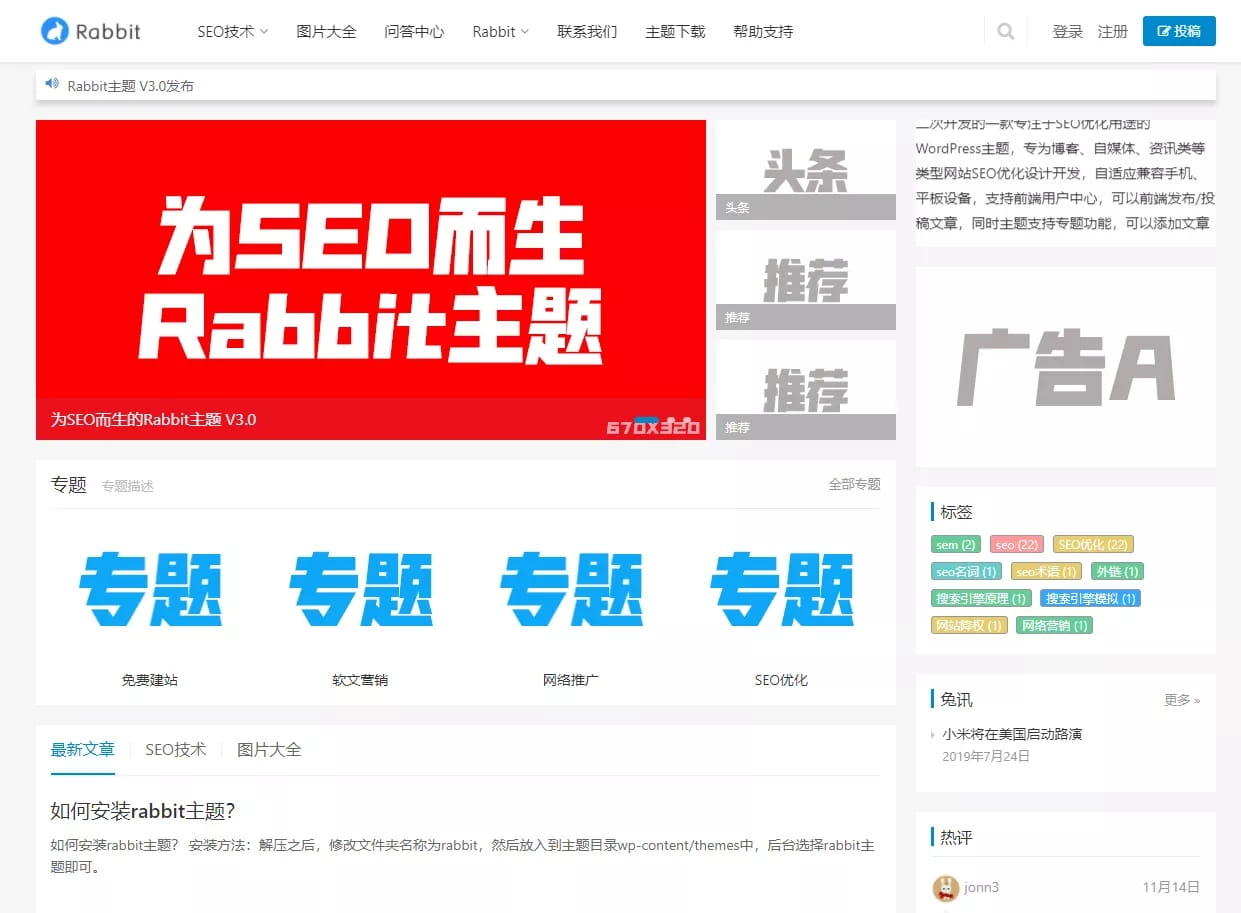This screenshot has width=1241, height=913.
Task: Select the seo (22) tag
Action: click(1016, 544)
